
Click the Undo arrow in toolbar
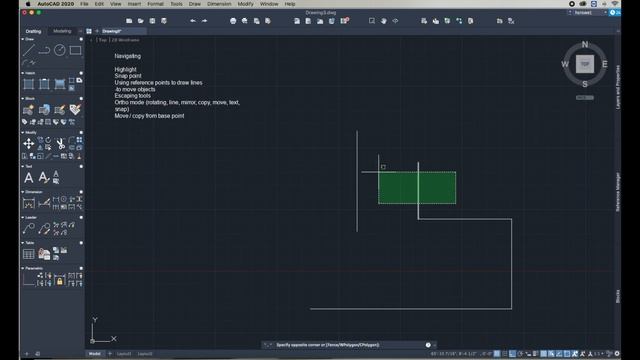coord(193,21)
